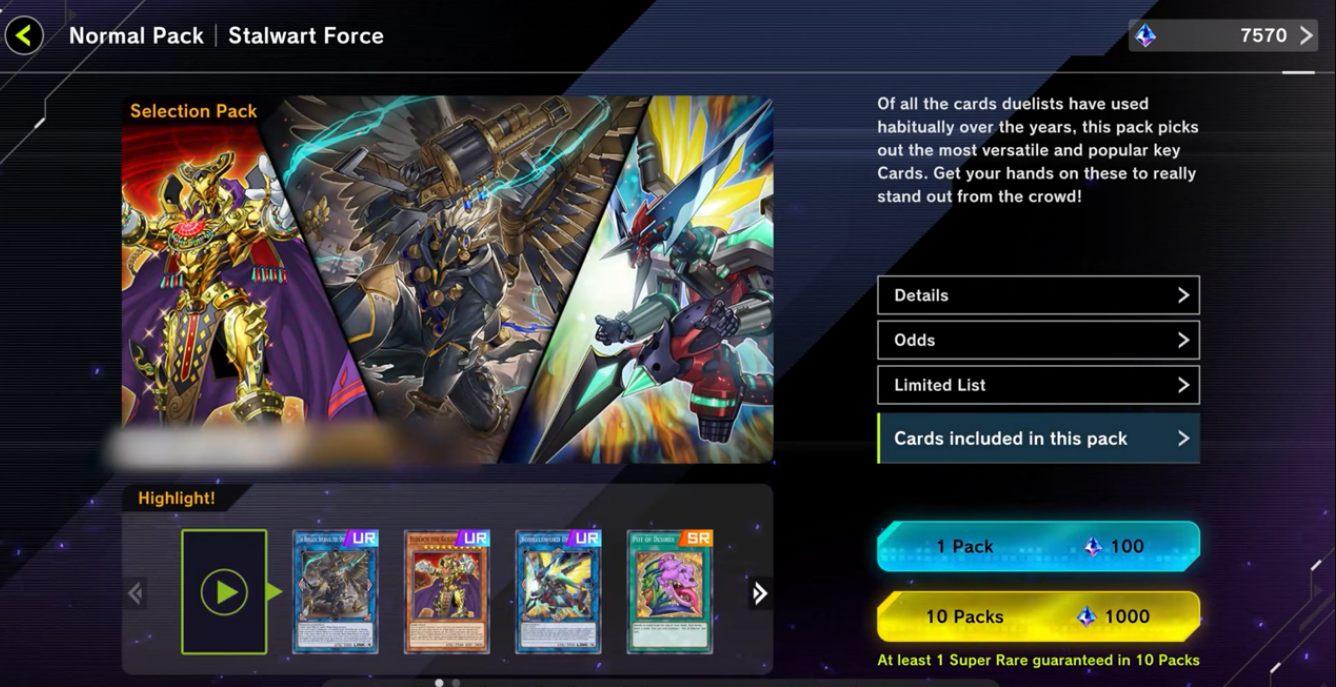
Task: Select the second page indicator dot
Action: coord(456,683)
